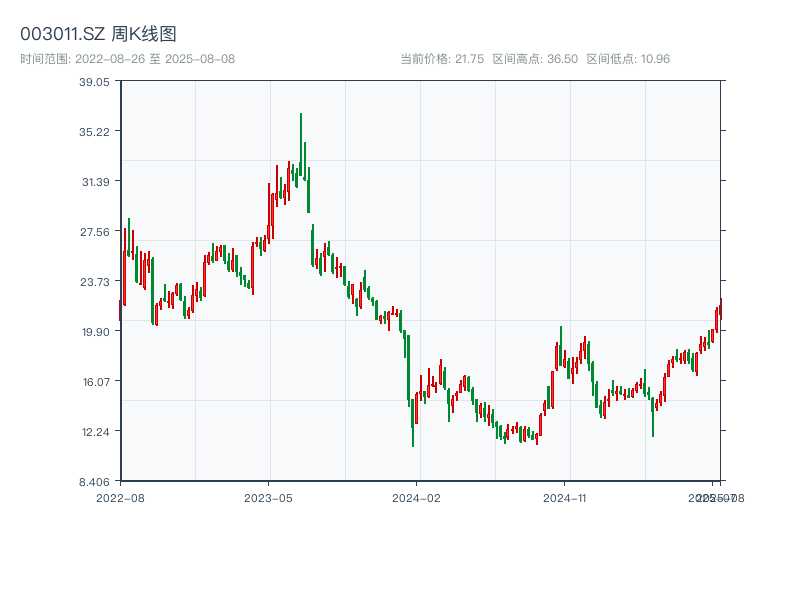The height and width of the screenshot is (600, 800).
Task: Select the 2024-11 x-axis date label
Action: click(565, 497)
